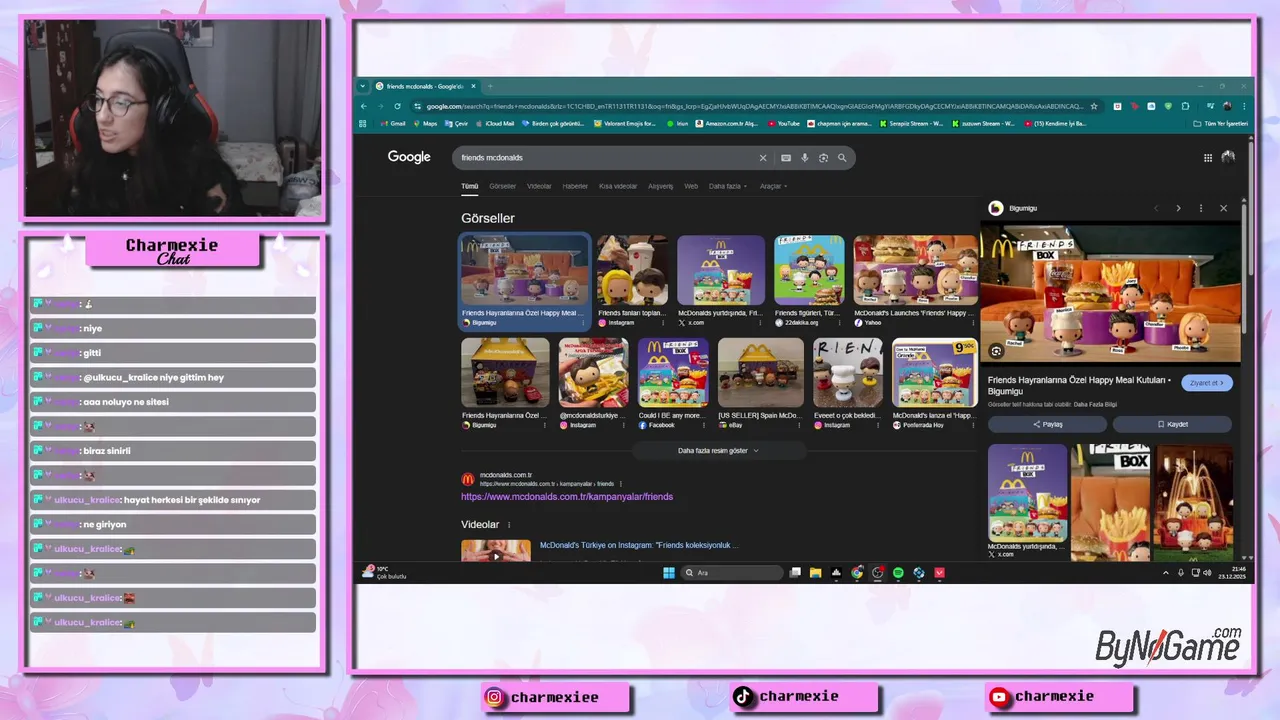Open the Google account profile avatar
This screenshot has height=720, width=1280.
pyautogui.click(x=1228, y=157)
